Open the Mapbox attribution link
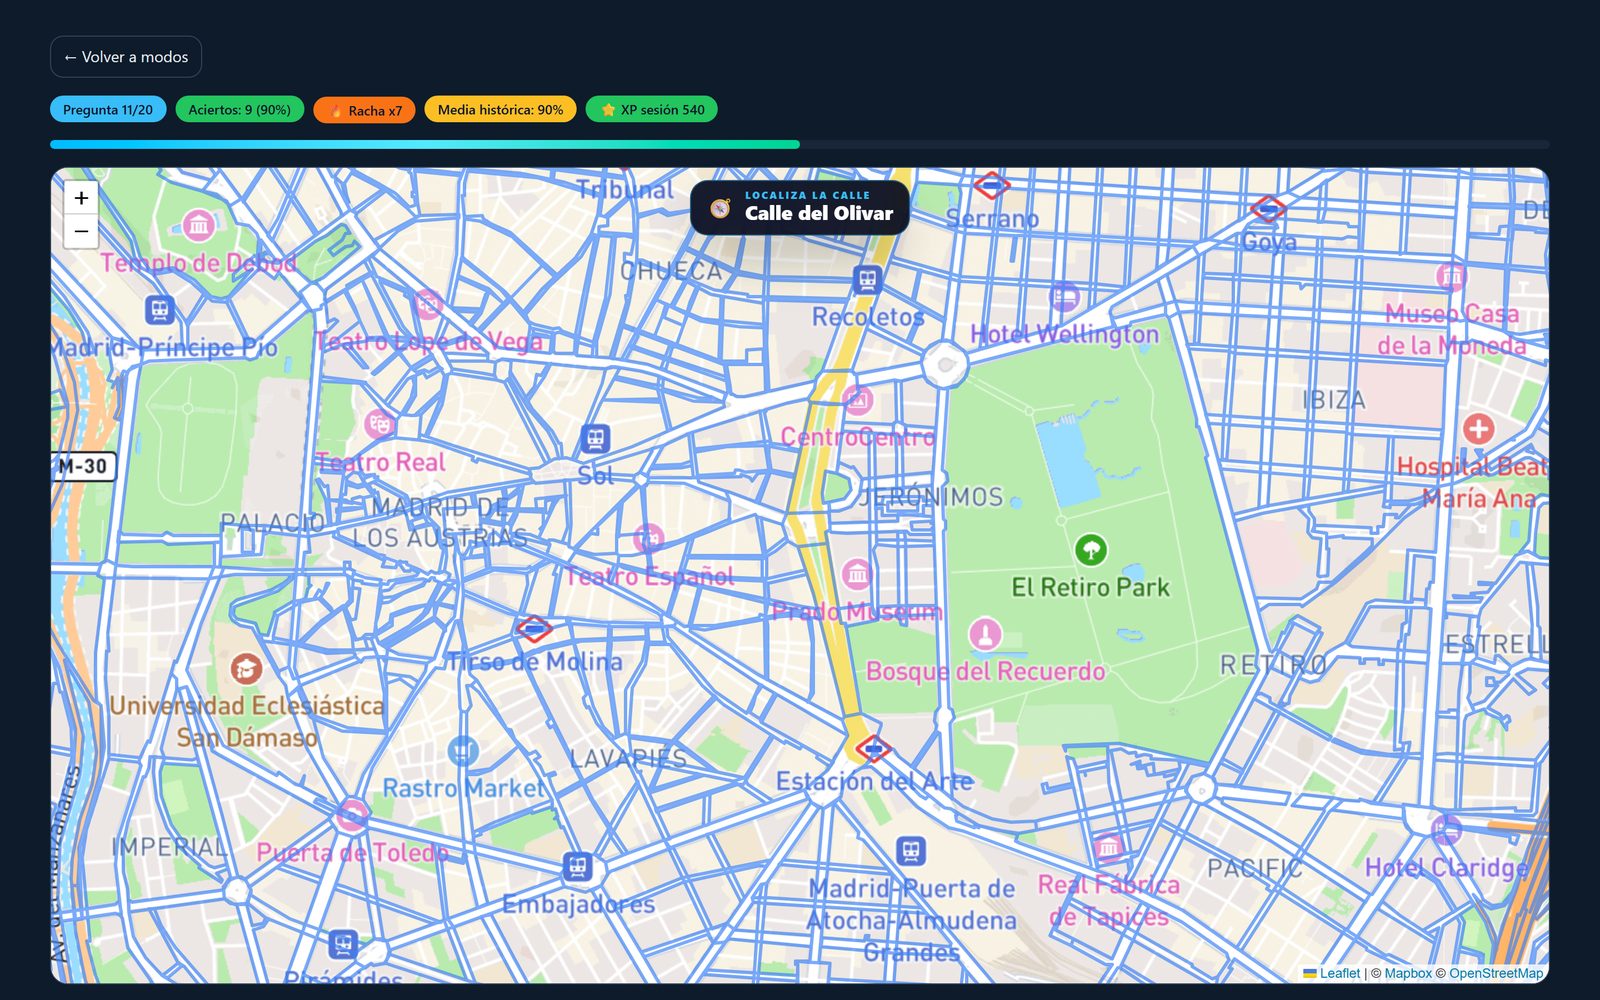Image resolution: width=1600 pixels, height=1000 pixels. (1408, 973)
